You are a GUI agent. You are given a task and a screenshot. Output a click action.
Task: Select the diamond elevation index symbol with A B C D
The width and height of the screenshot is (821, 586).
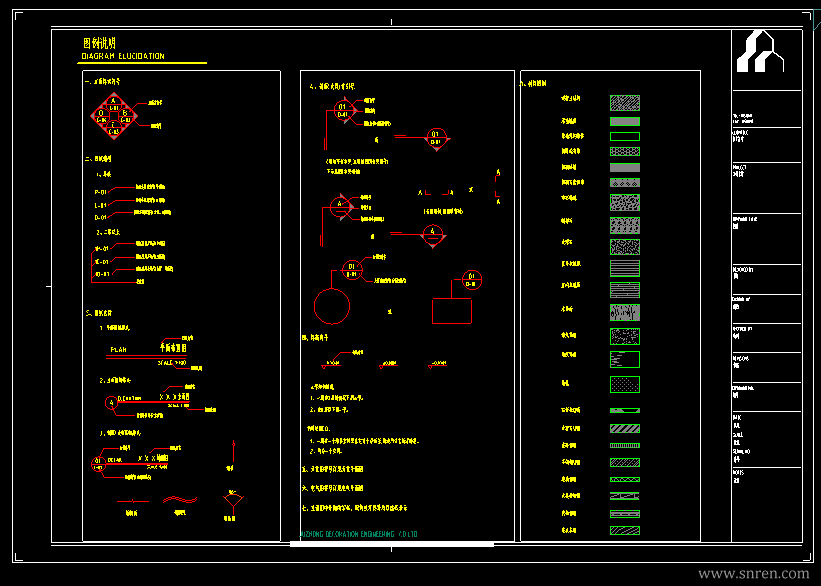pos(114,116)
